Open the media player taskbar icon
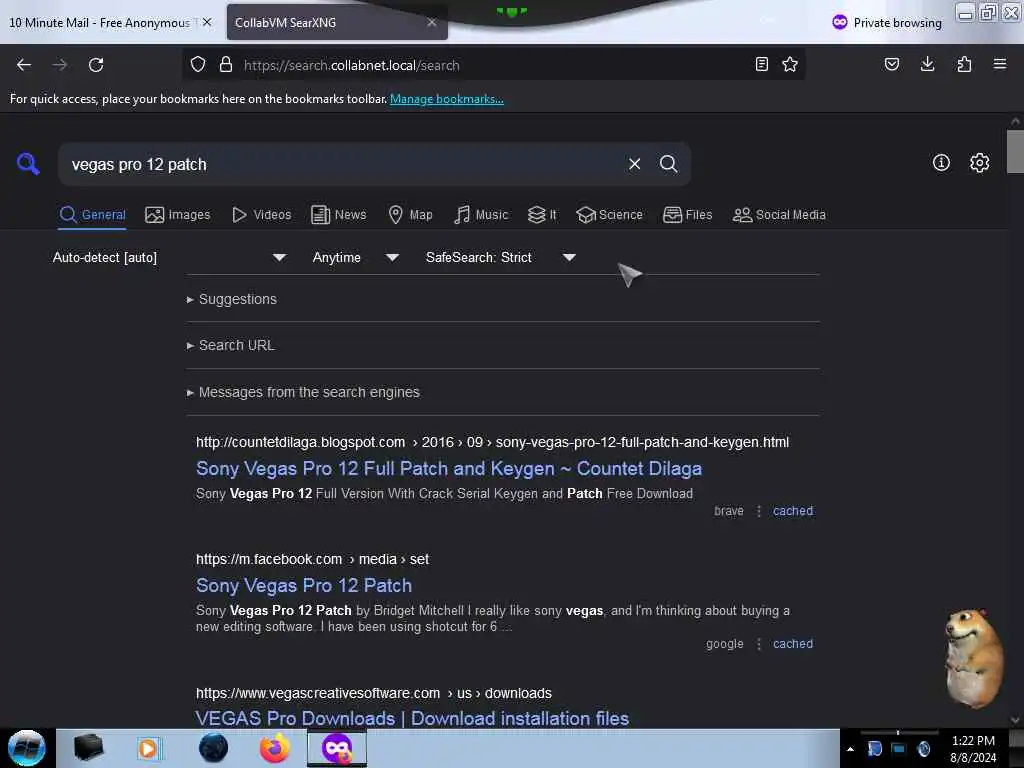This screenshot has width=1024, height=768. [x=148, y=748]
